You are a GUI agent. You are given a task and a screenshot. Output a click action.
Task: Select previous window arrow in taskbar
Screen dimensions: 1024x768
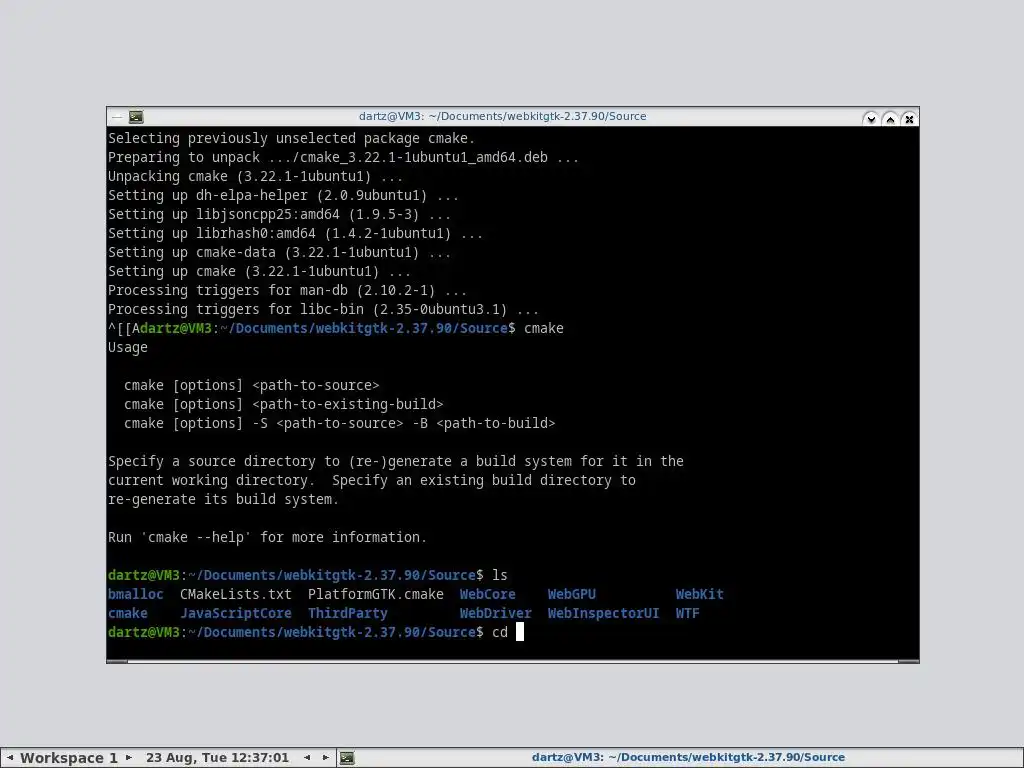(307, 758)
